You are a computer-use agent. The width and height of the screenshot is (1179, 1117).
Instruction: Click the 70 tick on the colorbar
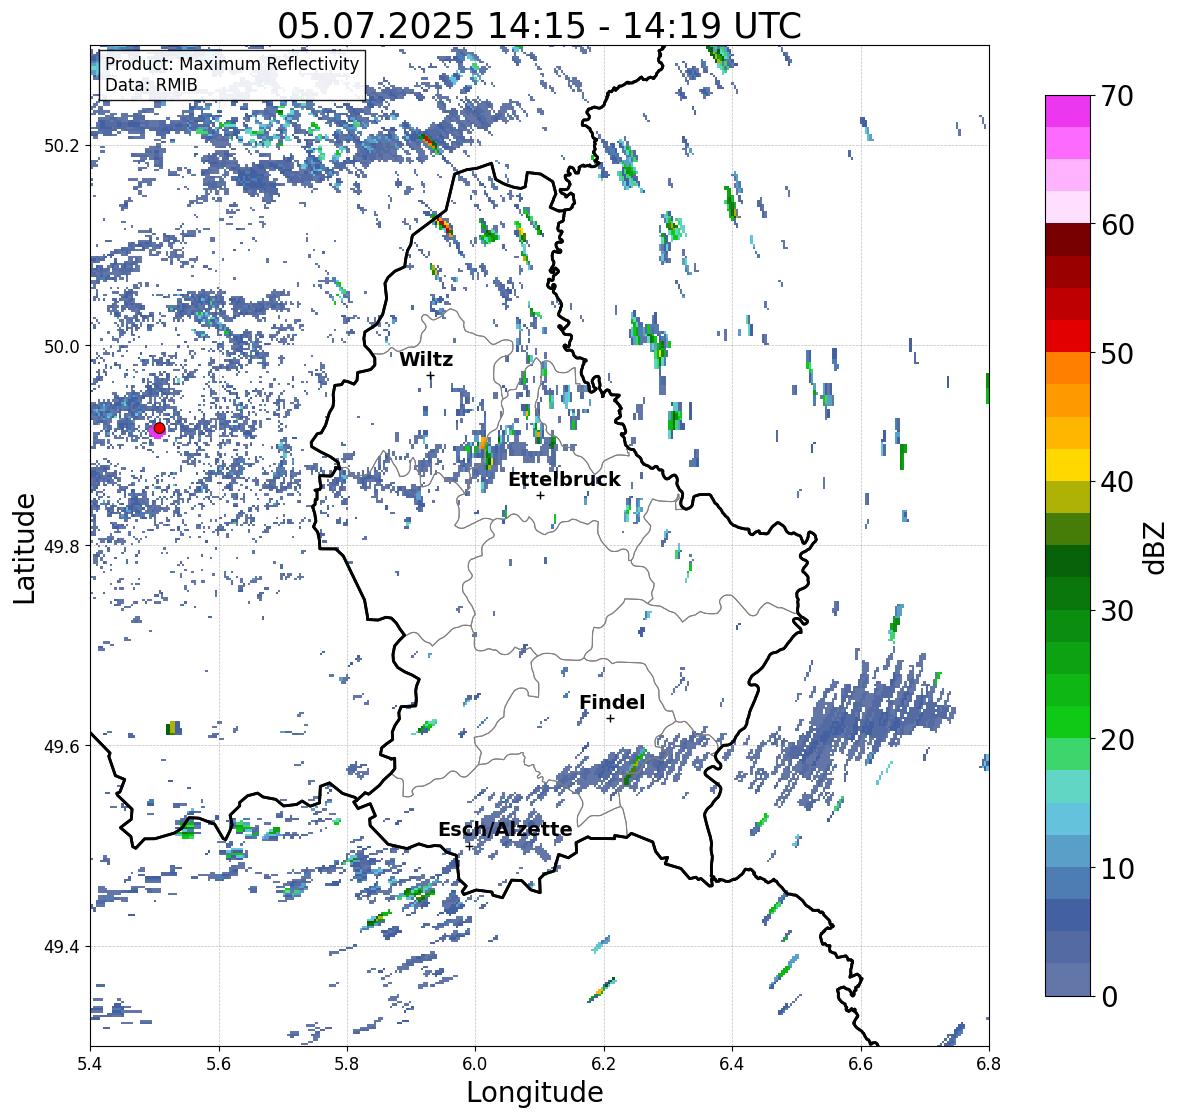[x=1117, y=96]
